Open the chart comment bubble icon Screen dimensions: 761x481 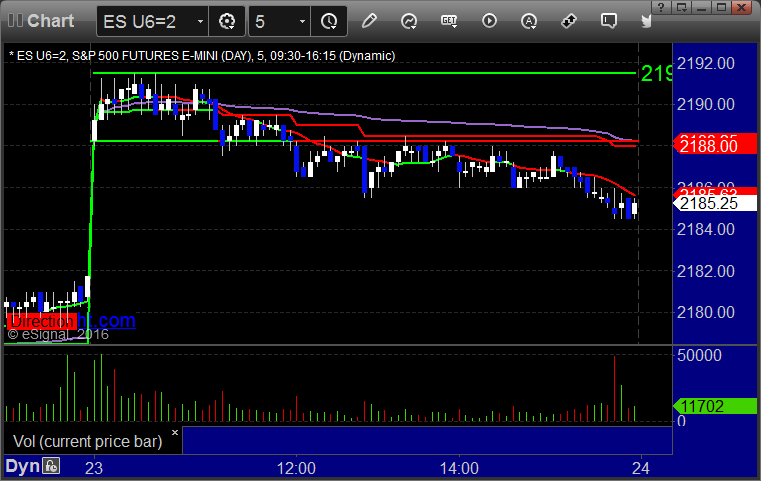[609, 21]
